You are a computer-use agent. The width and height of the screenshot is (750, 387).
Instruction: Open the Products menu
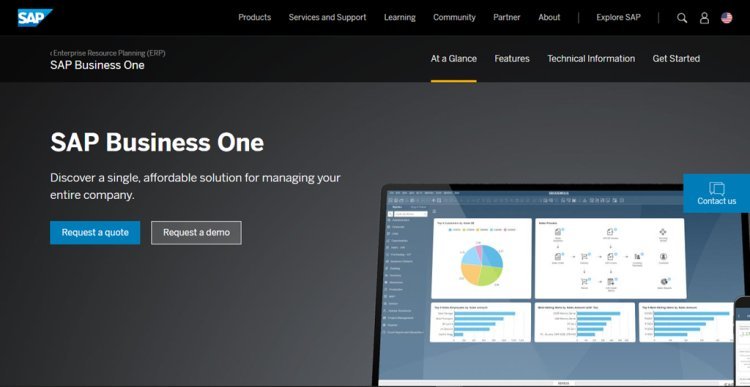[x=254, y=17]
